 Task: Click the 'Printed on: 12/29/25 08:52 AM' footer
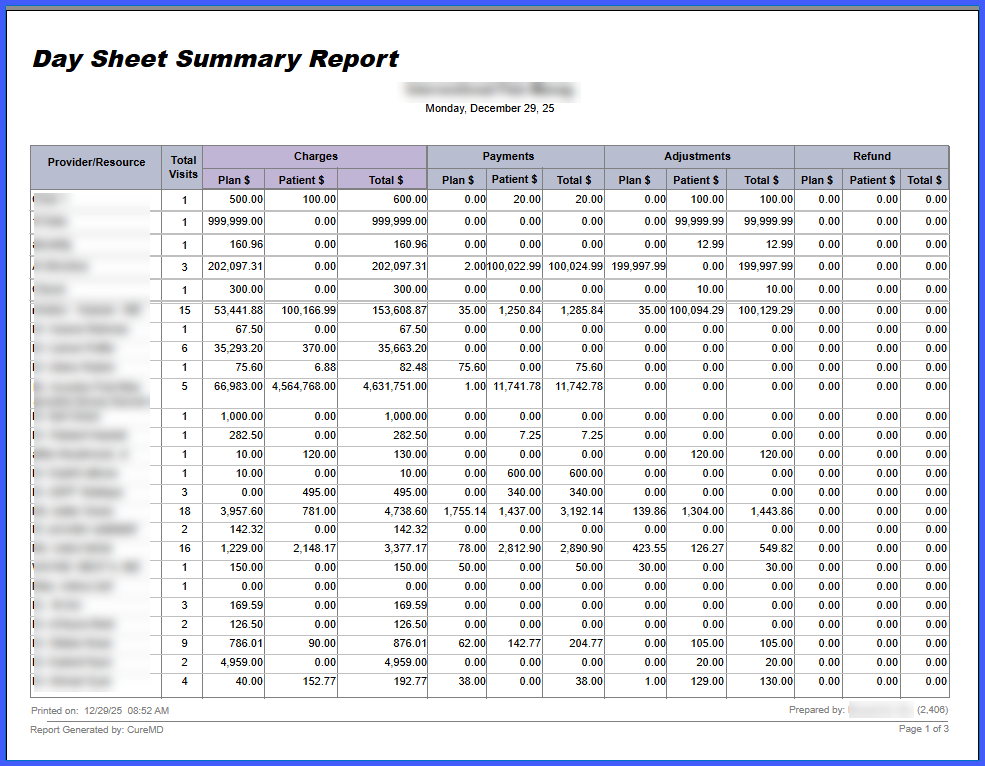coord(100,711)
